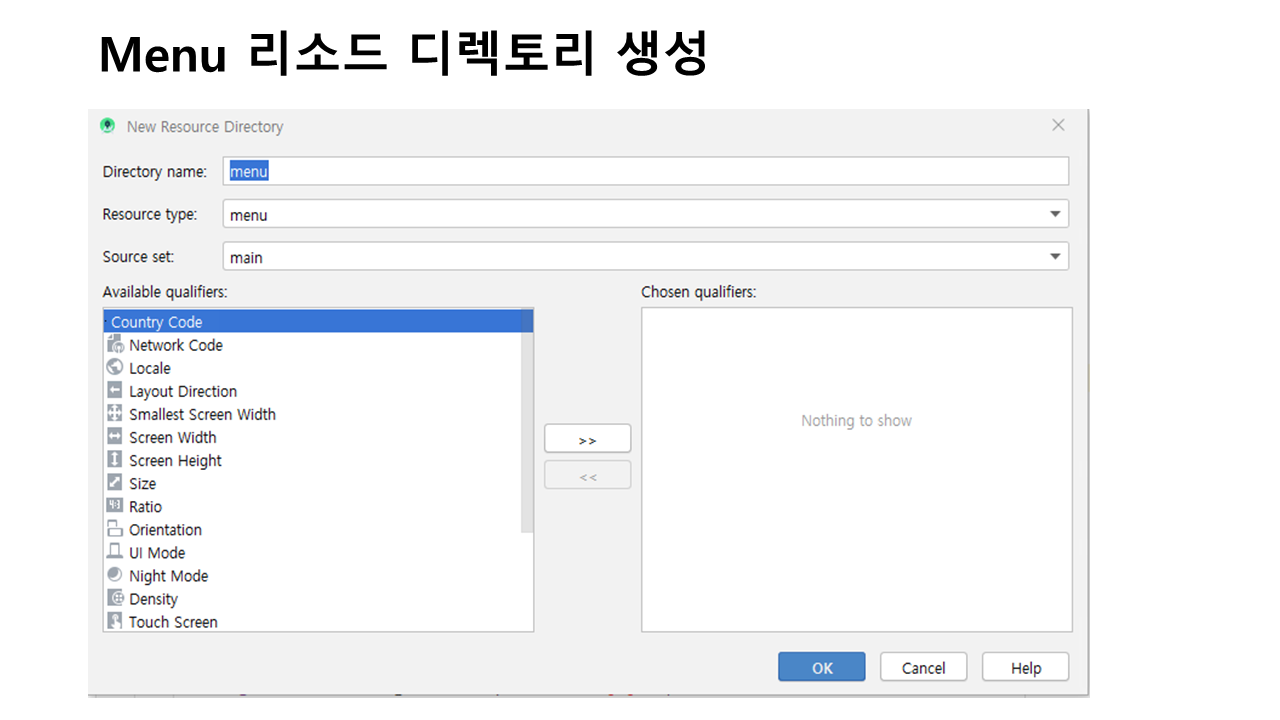The height and width of the screenshot is (720, 1280).
Task: Click the Layout Direction arrow icon
Action: tap(115, 391)
